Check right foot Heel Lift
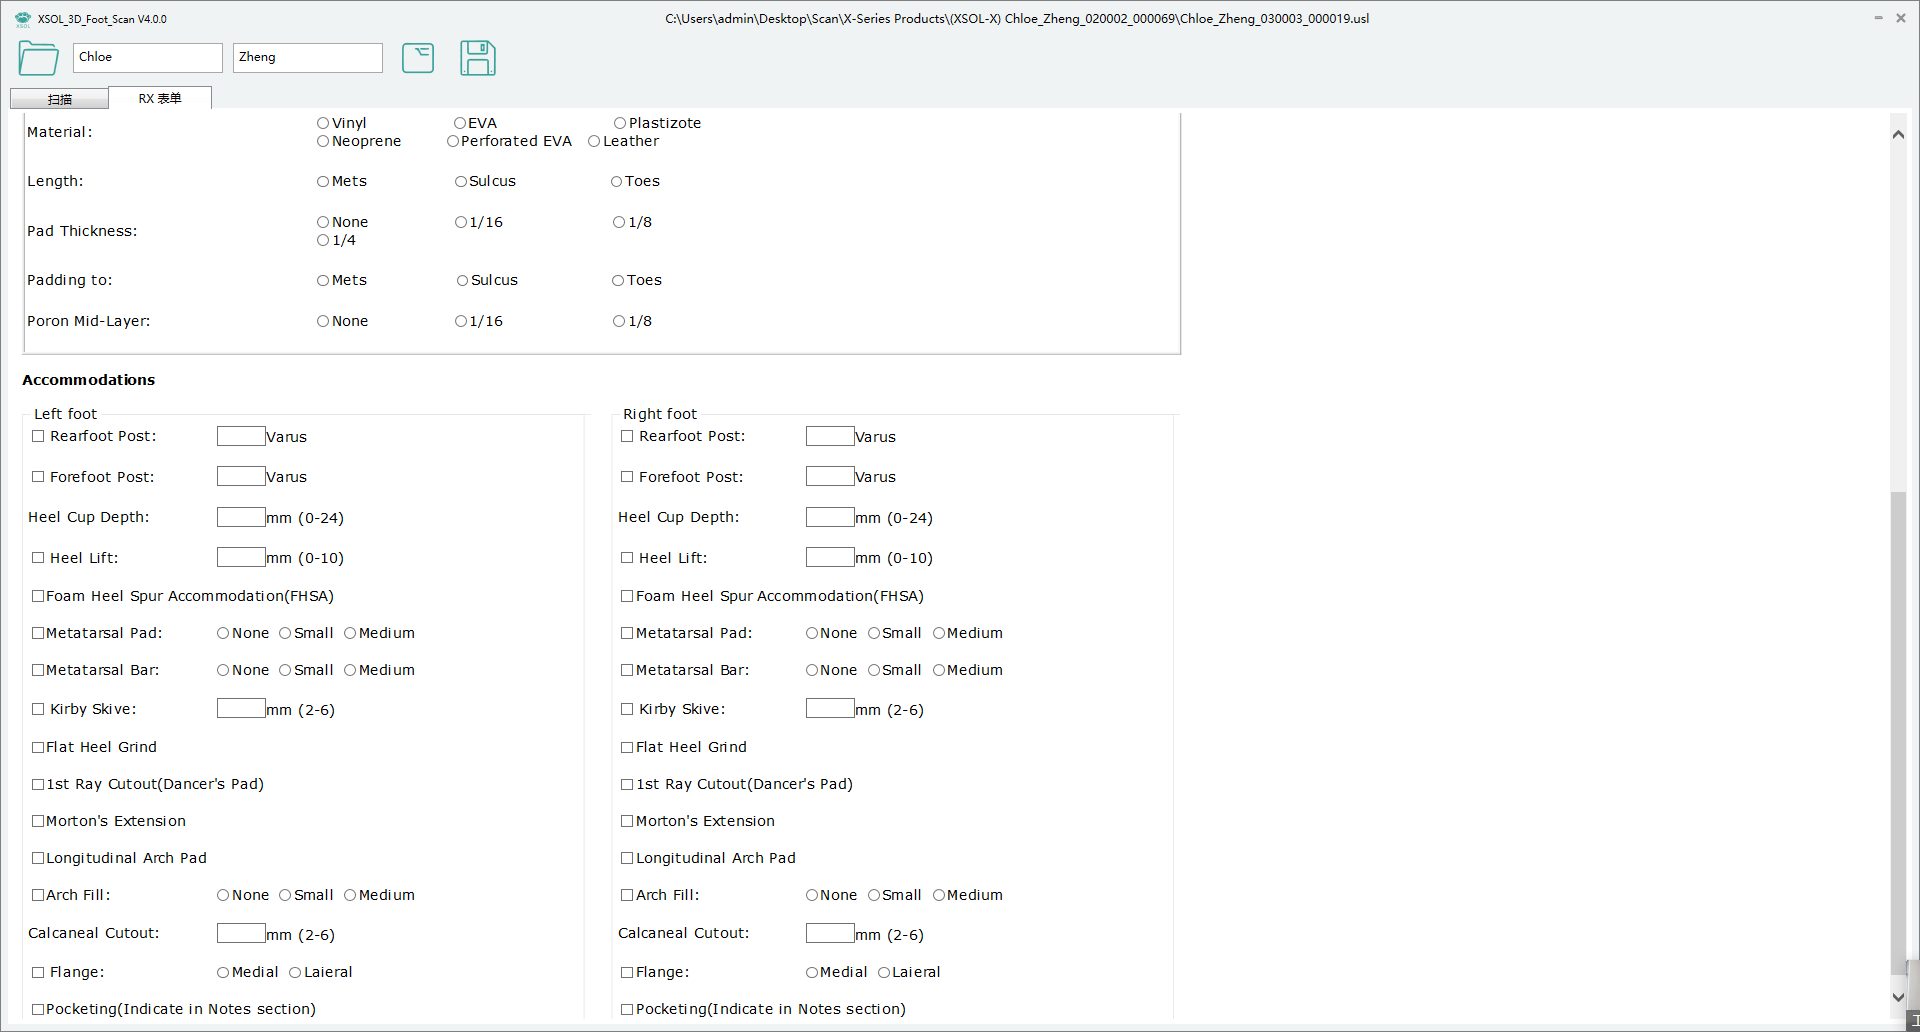This screenshot has height=1032, width=1920. [x=627, y=558]
